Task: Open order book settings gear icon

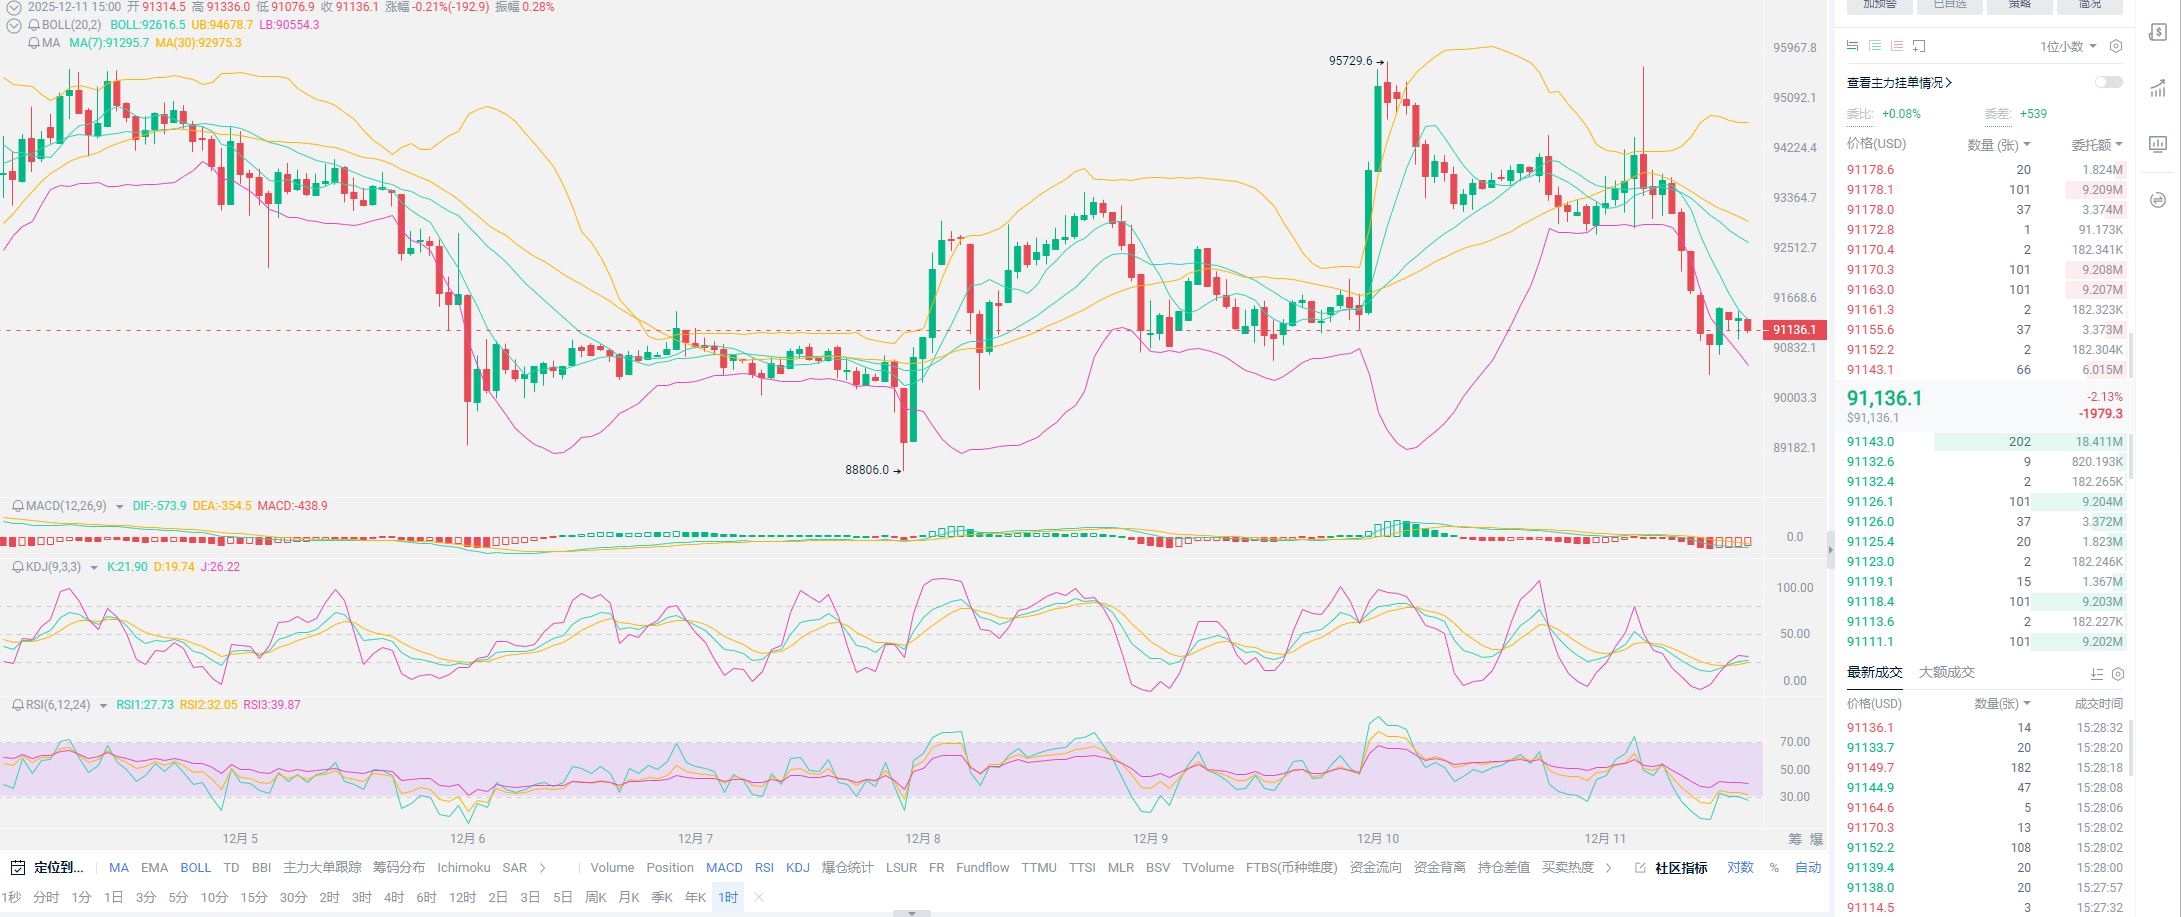Action: [2115, 46]
